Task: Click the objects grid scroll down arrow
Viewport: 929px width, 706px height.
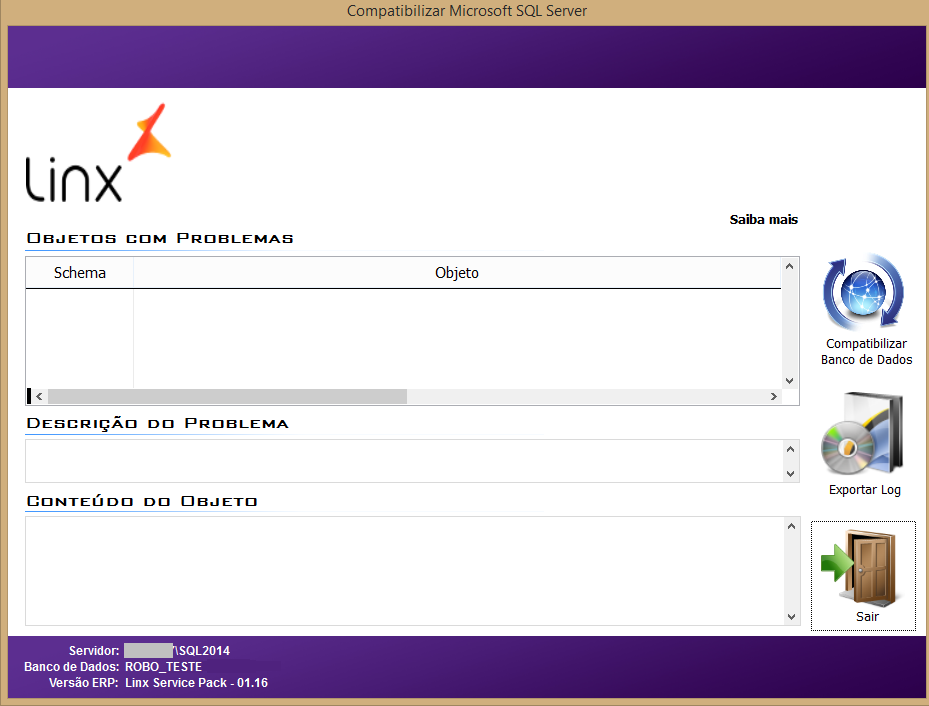Action: tap(789, 381)
